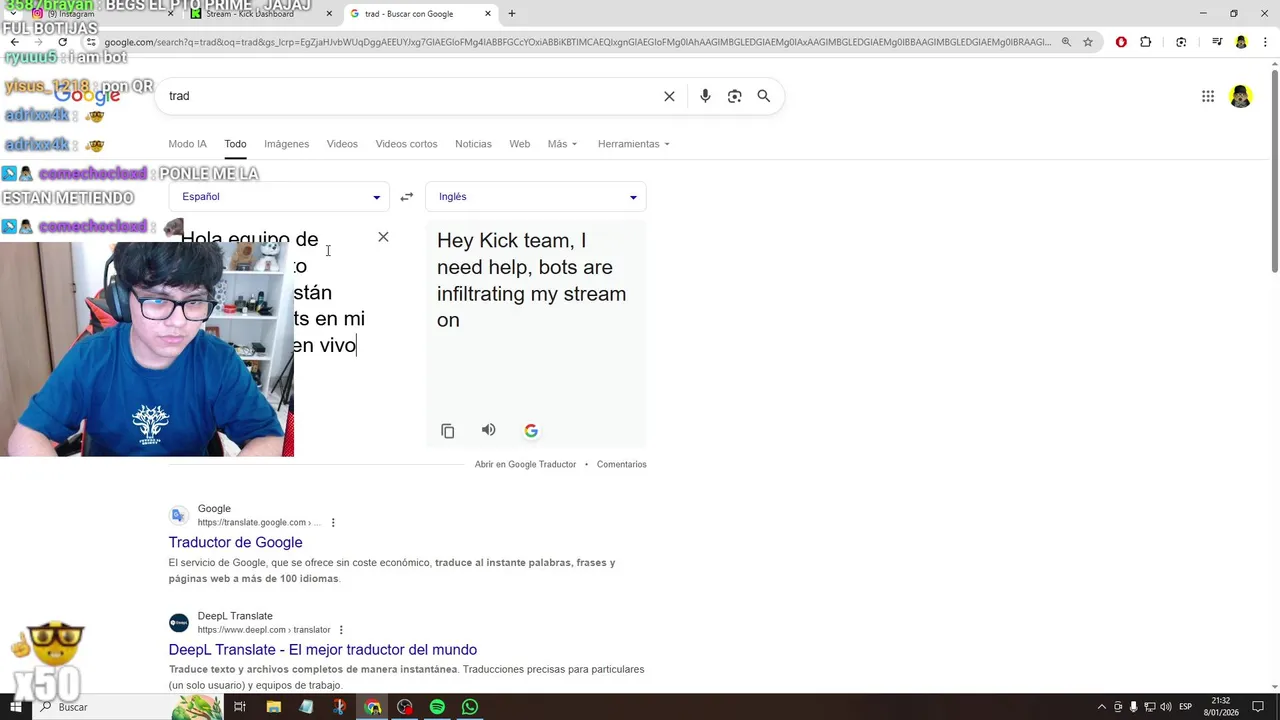Show Imágenes results
This screenshot has width=1280, height=720.
pyautogui.click(x=286, y=144)
